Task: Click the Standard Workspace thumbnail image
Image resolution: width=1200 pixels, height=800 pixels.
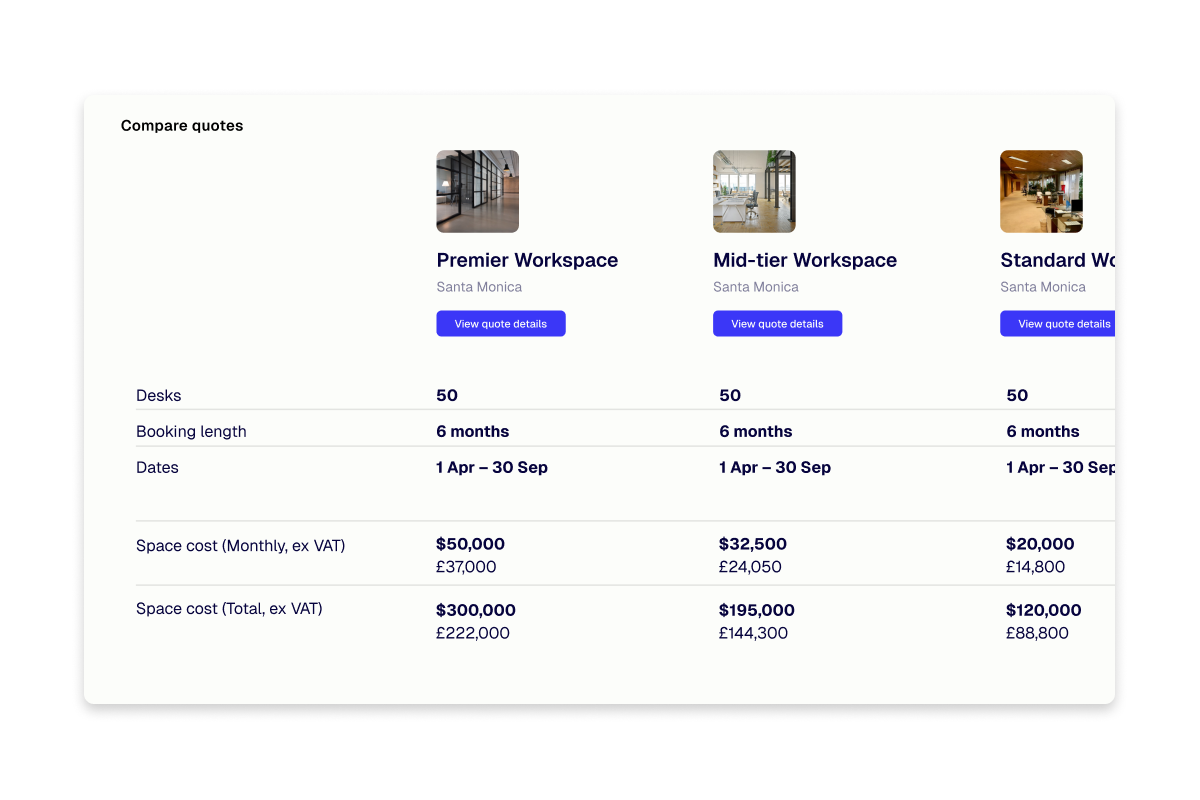Action: click(x=1041, y=191)
